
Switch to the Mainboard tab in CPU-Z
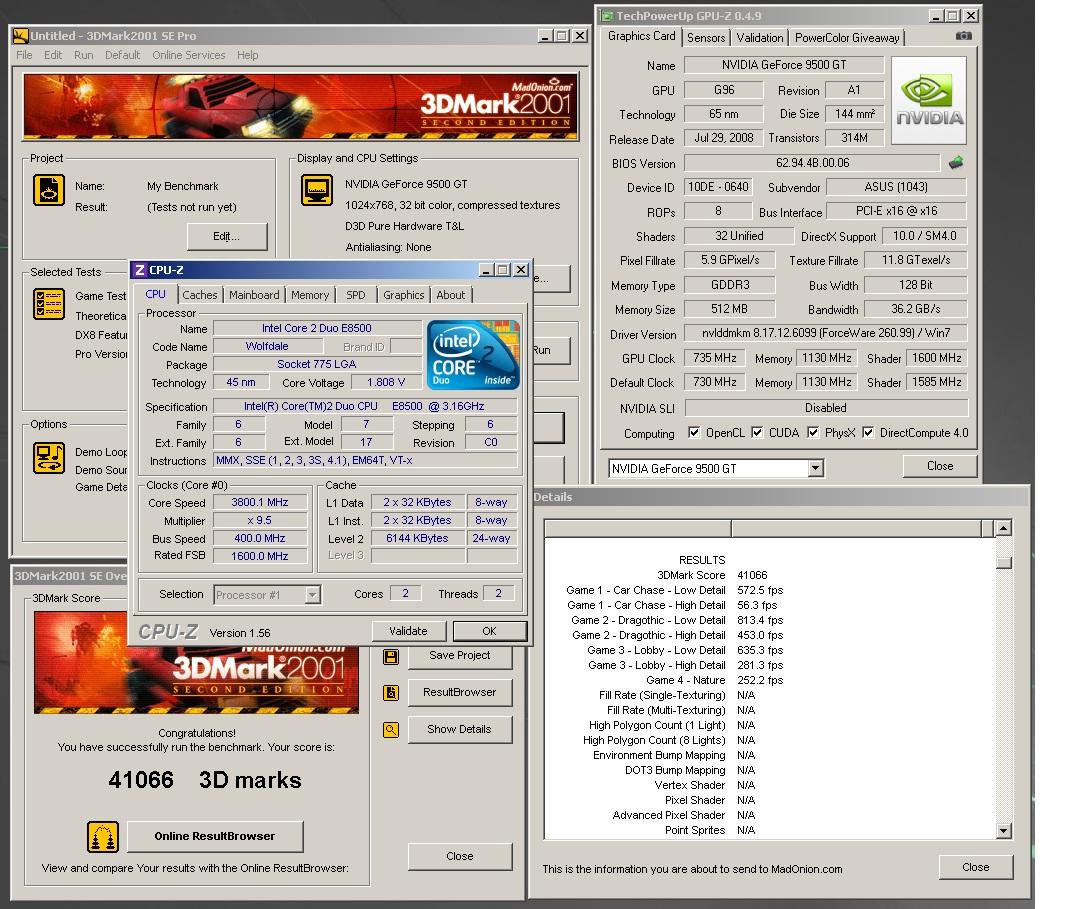click(x=254, y=295)
